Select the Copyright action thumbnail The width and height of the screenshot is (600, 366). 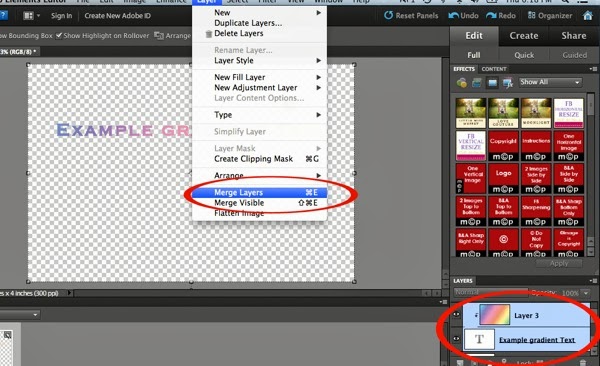pos(503,146)
